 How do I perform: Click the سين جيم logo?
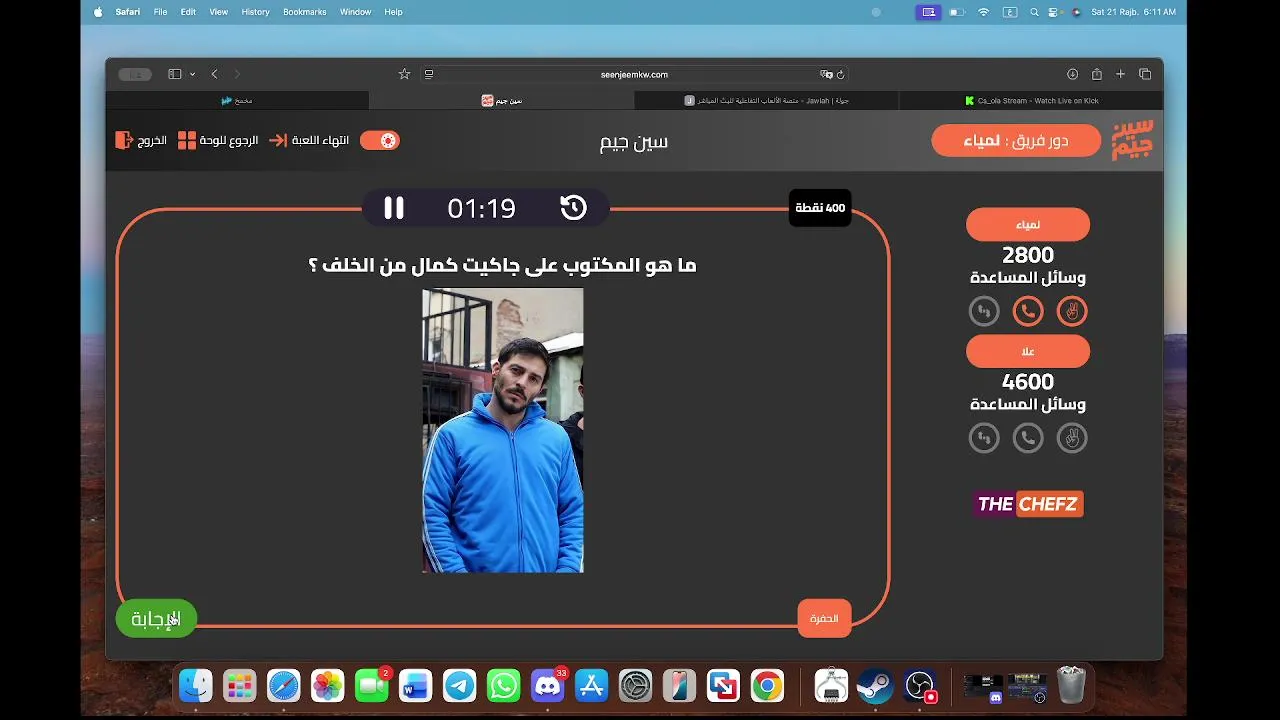tap(1133, 139)
